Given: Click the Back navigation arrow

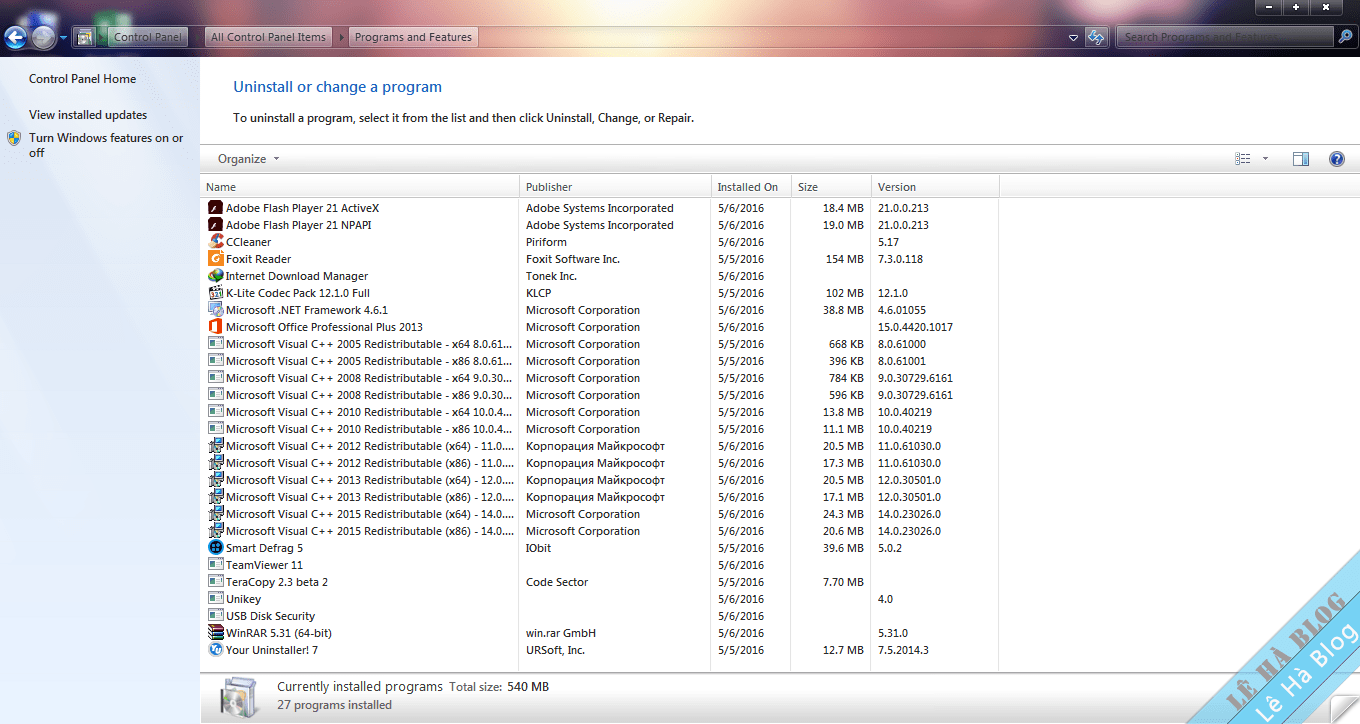Looking at the screenshot, I should 16,38.
